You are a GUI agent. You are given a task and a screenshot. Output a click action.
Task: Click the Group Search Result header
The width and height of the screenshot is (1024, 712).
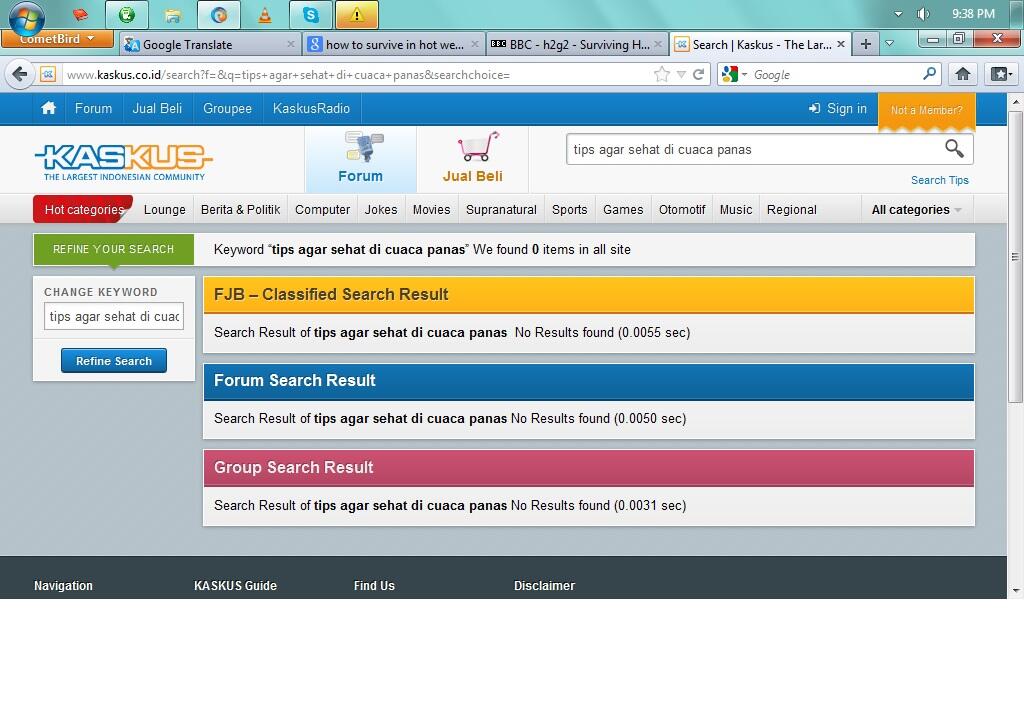pyautogui.click(x=588, y=468)
